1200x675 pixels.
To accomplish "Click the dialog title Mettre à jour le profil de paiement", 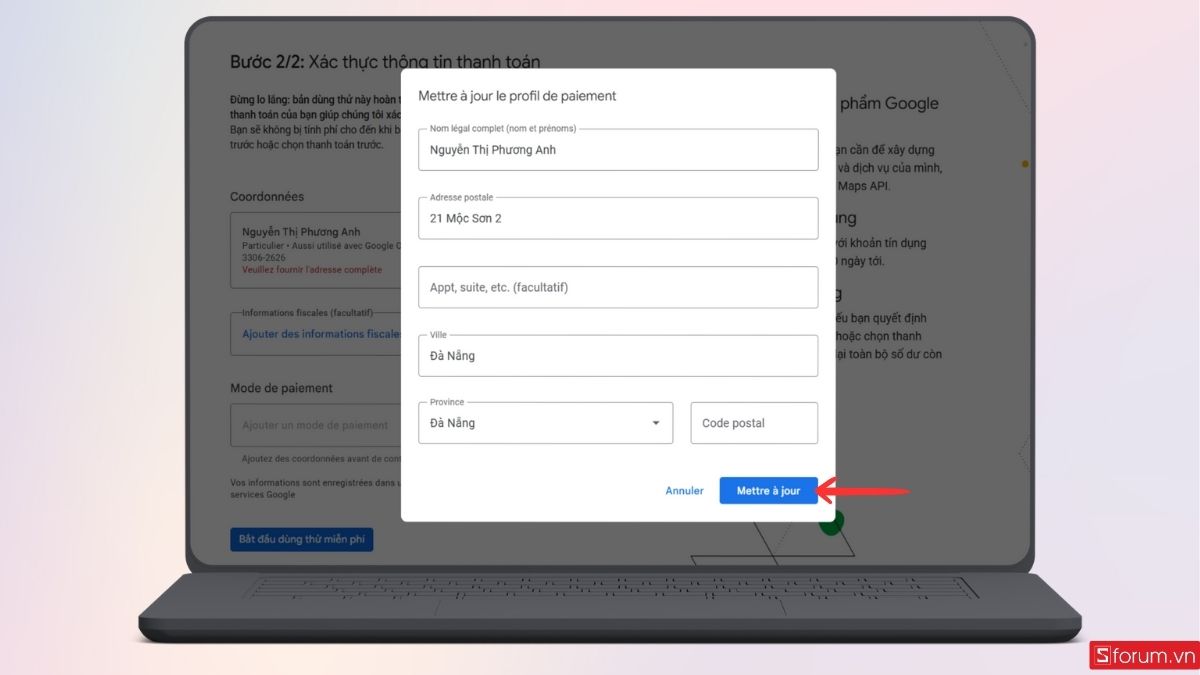I will point(517,96).
